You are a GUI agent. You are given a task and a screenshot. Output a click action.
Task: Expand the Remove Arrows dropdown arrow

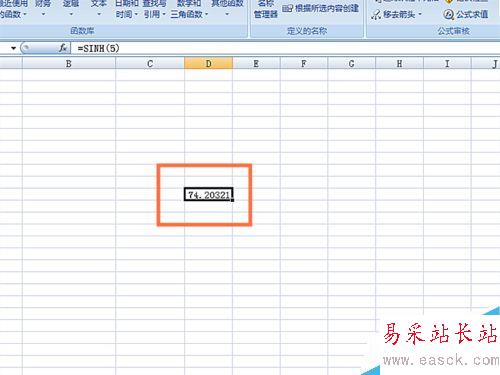tap(420, 15)
